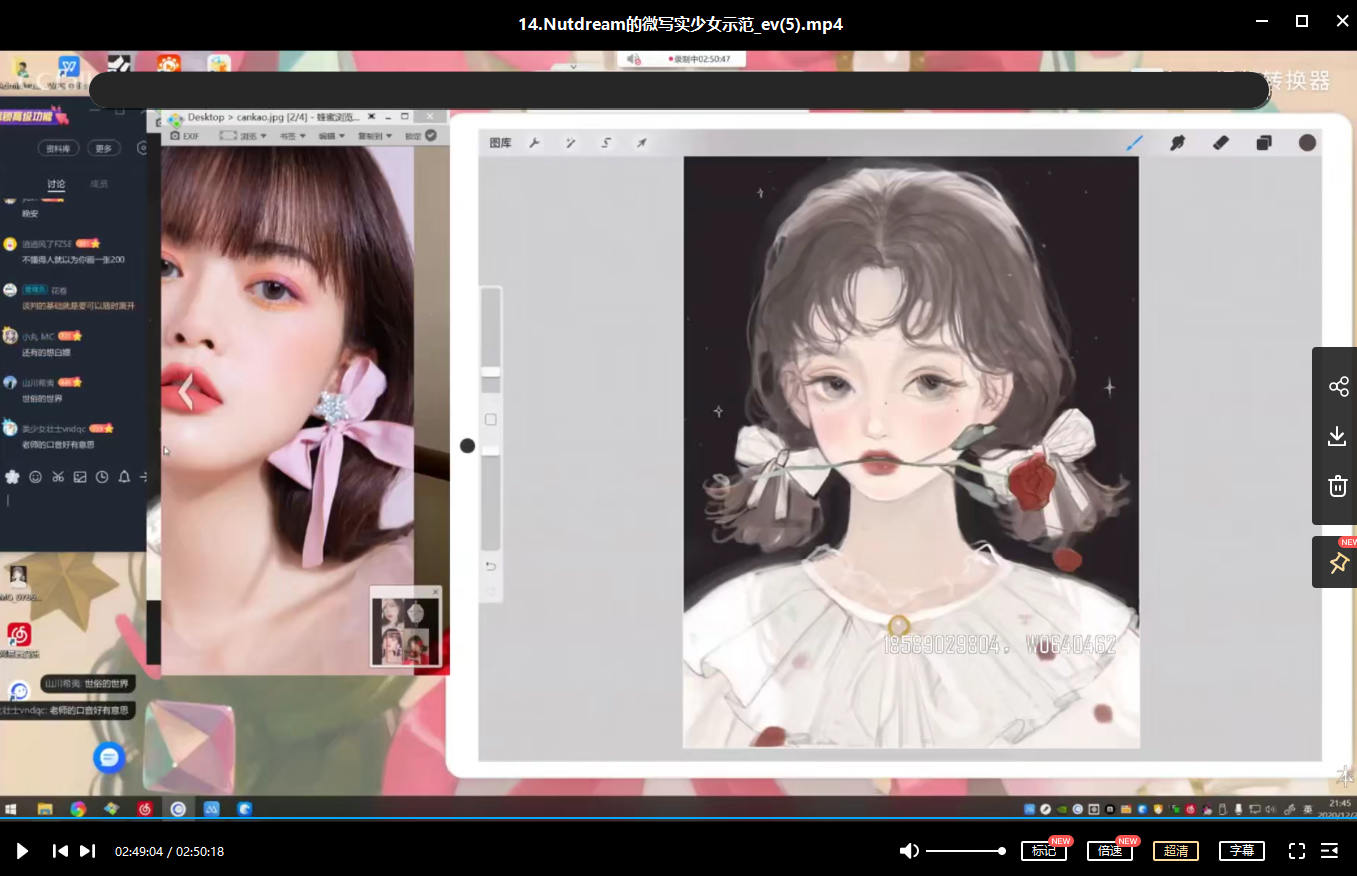Download the video using download icon
This screenshot has width=1357, height=876.
point(1337,436)
